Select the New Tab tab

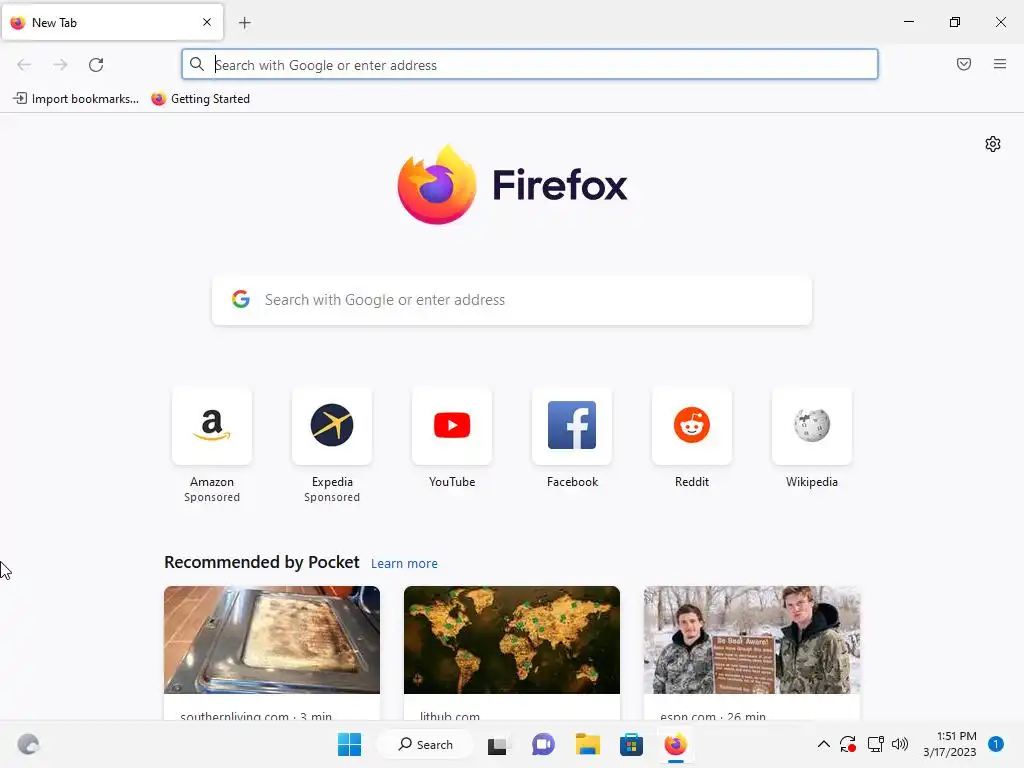[x=112, y=22]
